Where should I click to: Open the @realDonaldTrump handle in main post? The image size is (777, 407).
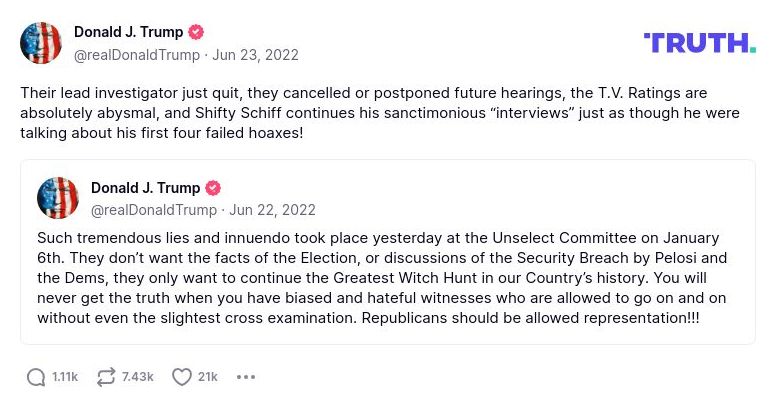136,55
